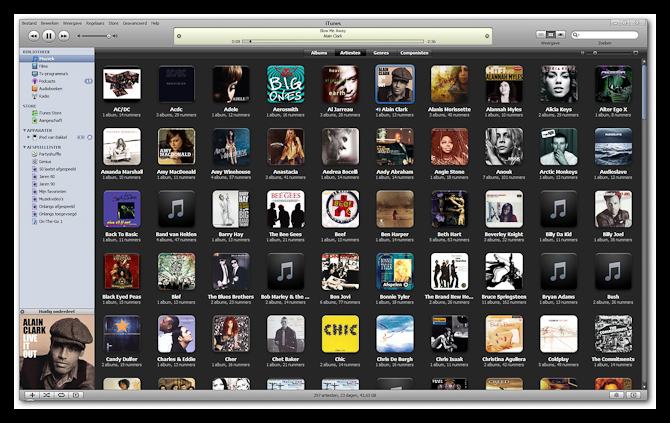Image resolution: width=670 pixels, height=423 pixels.
Task: Open Muziekvideo's playlist
Action: tap(57, 199)
